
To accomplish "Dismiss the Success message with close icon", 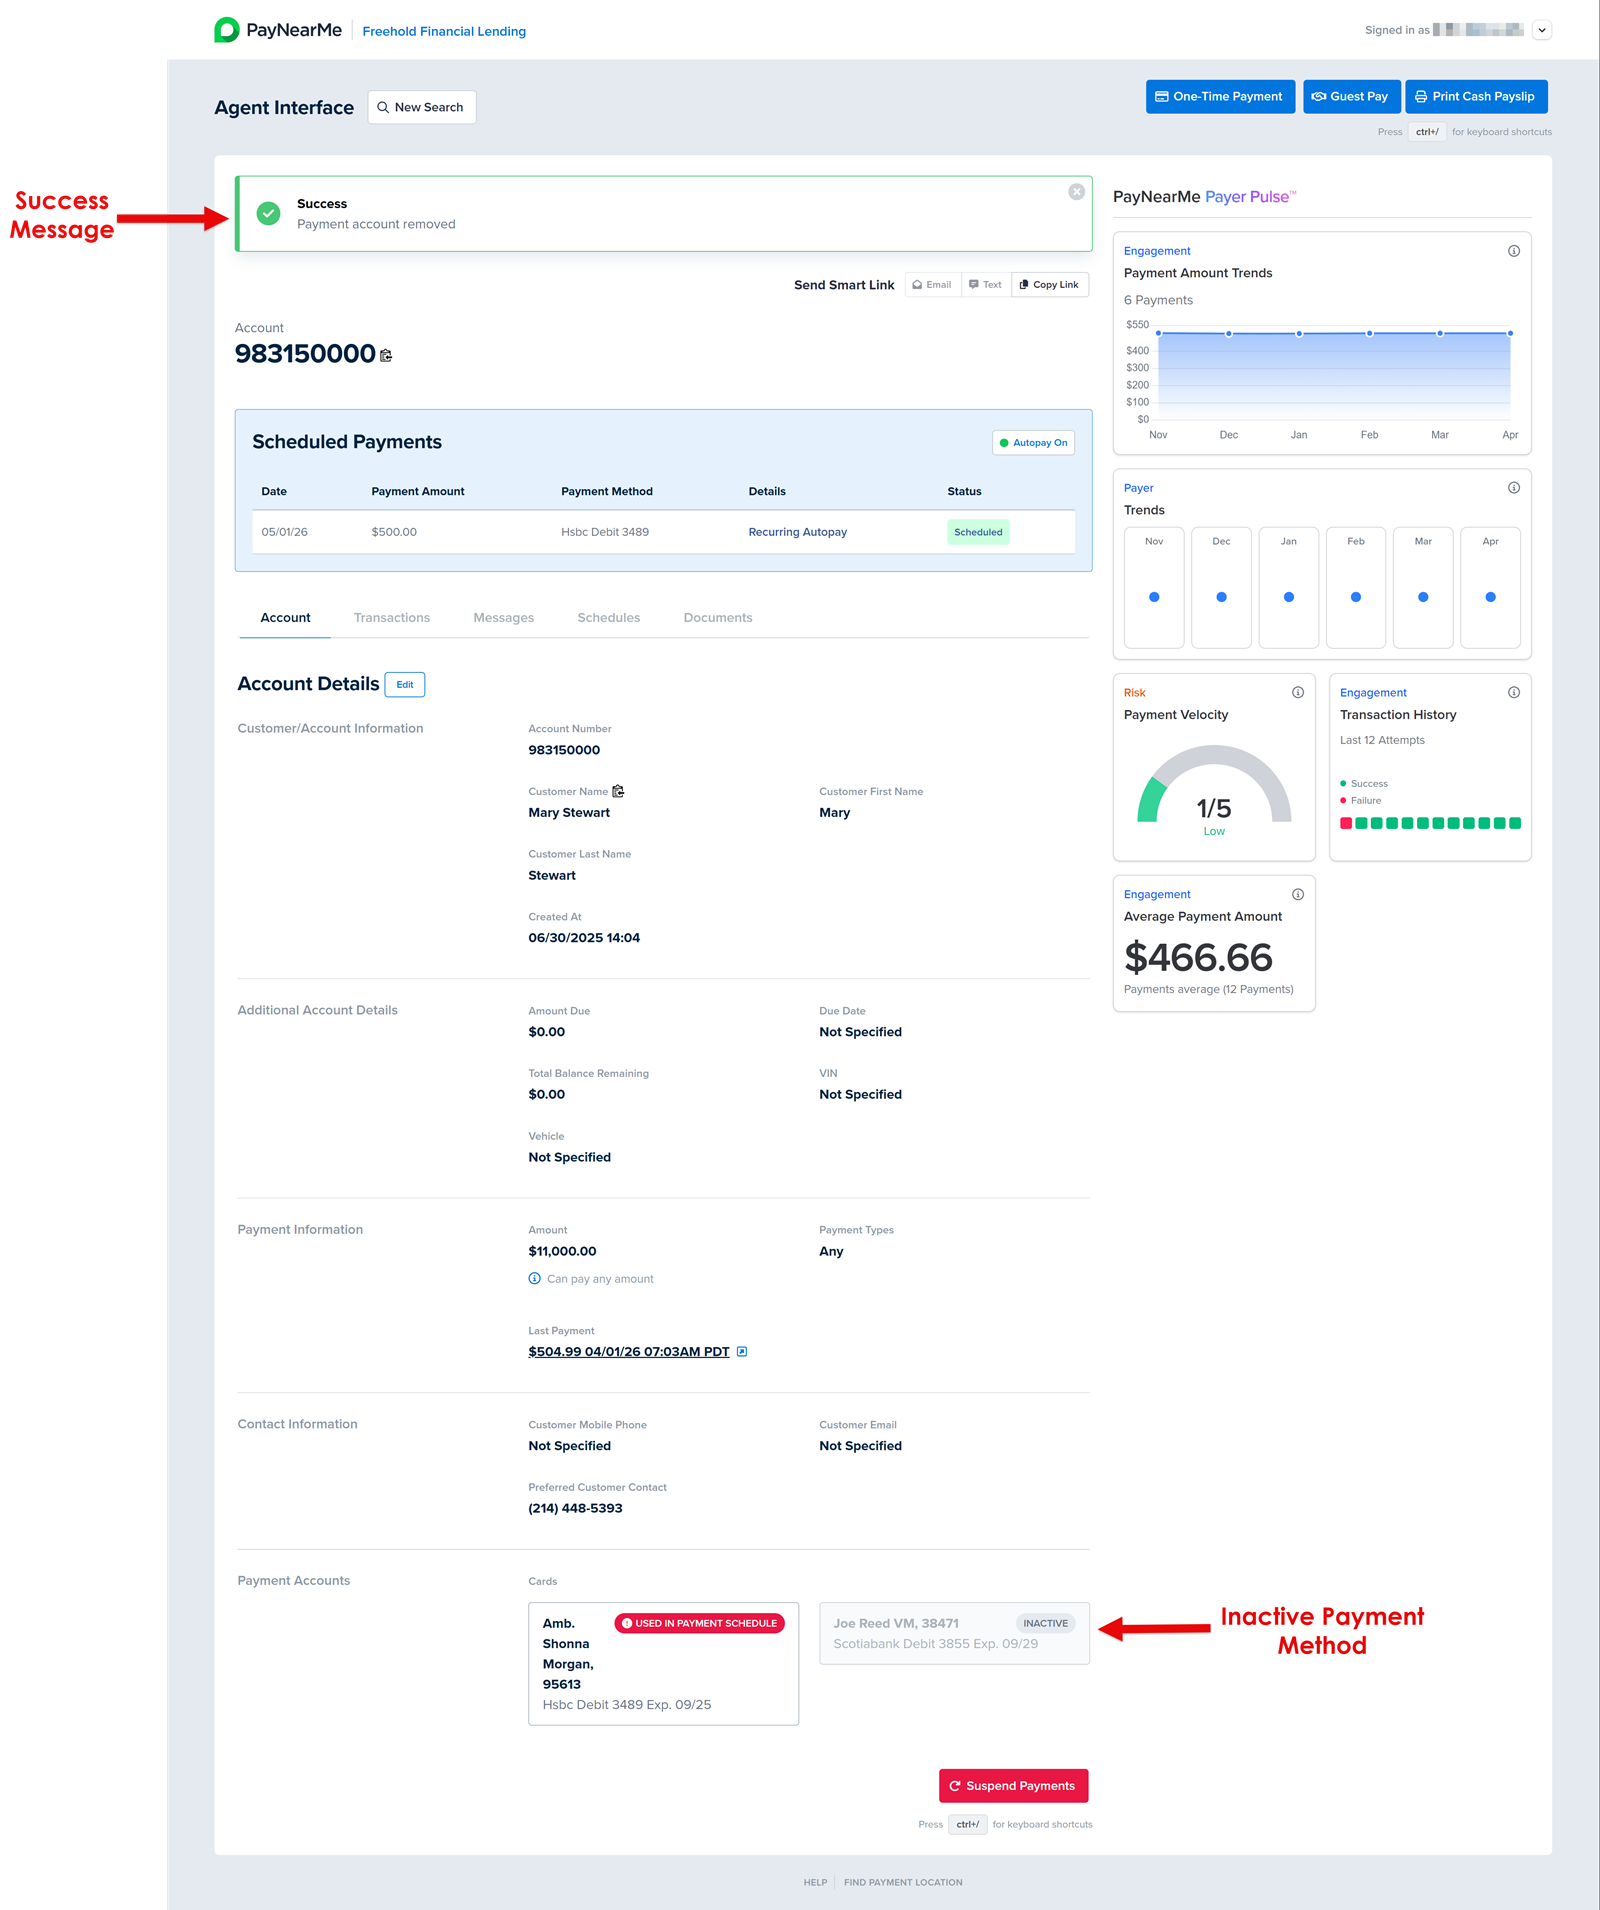I will (1076, 192).
